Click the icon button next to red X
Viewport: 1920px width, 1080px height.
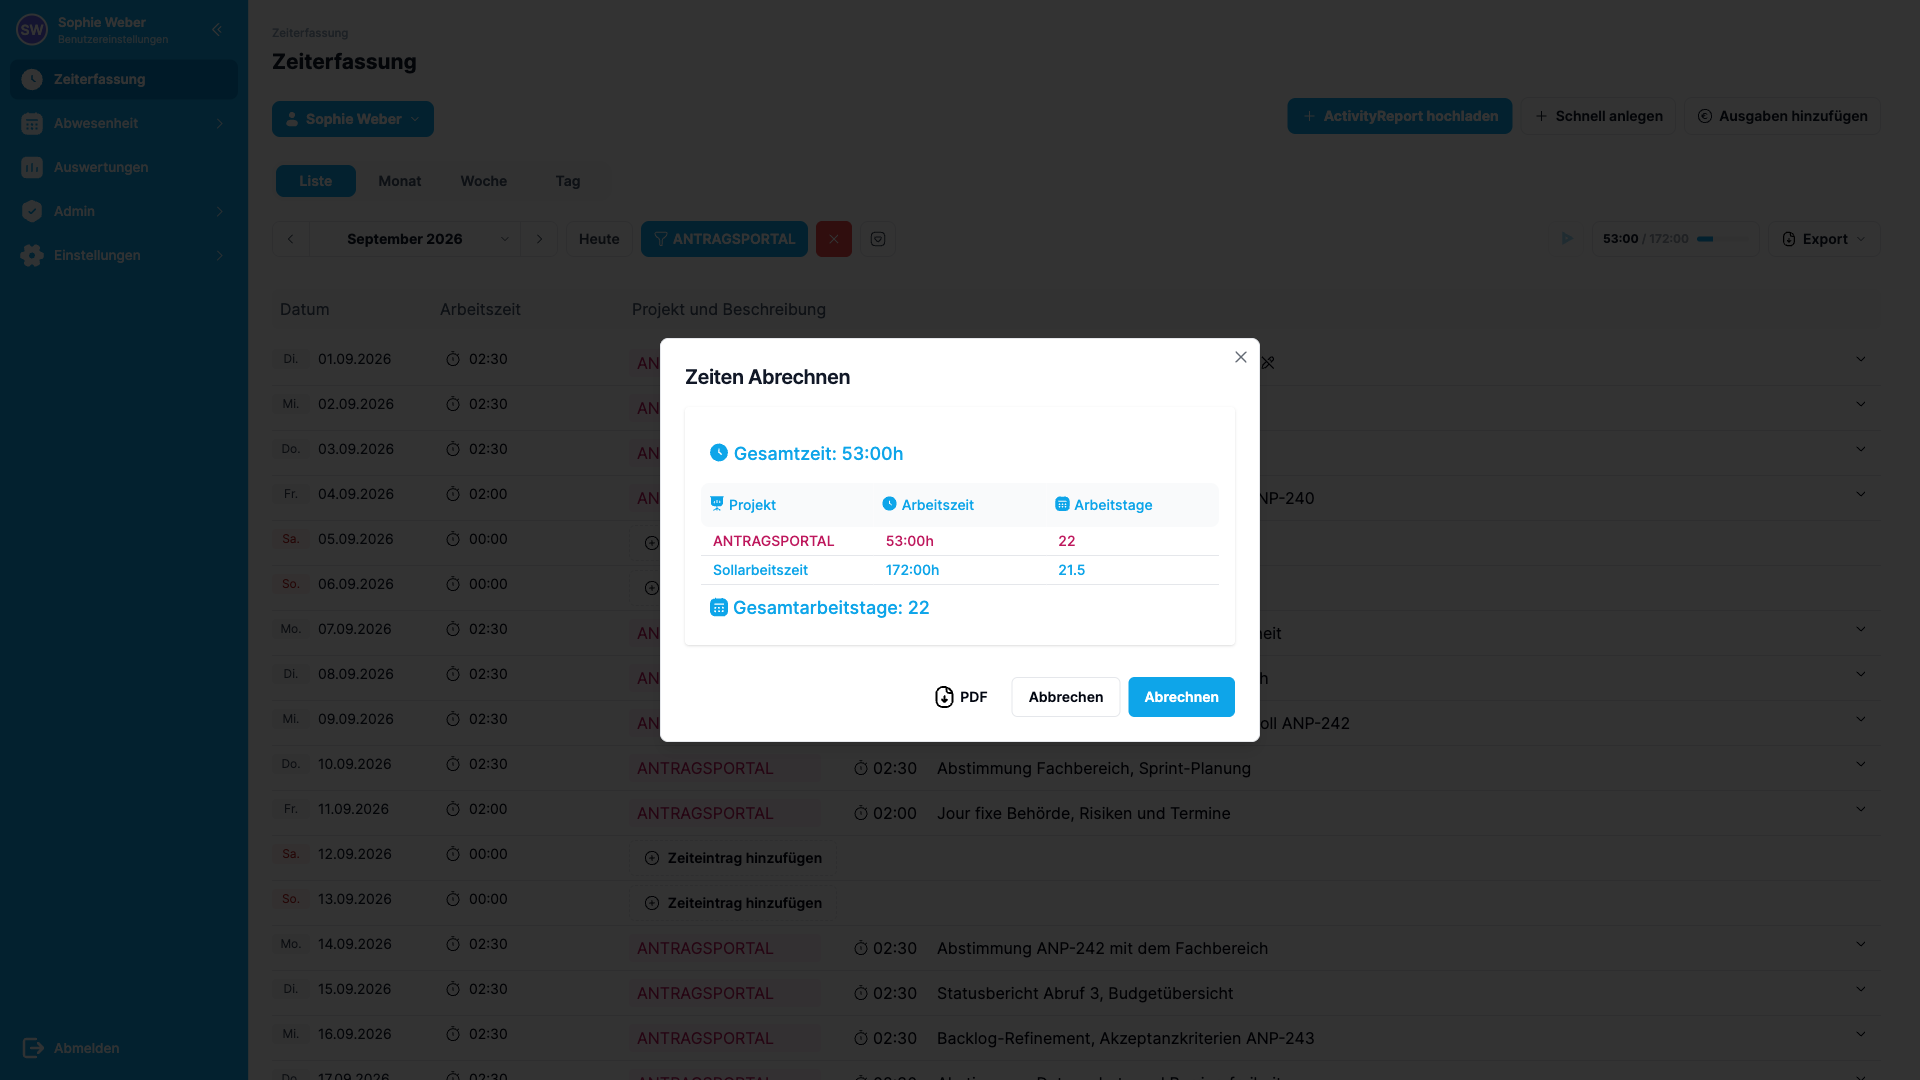(878, 239)
